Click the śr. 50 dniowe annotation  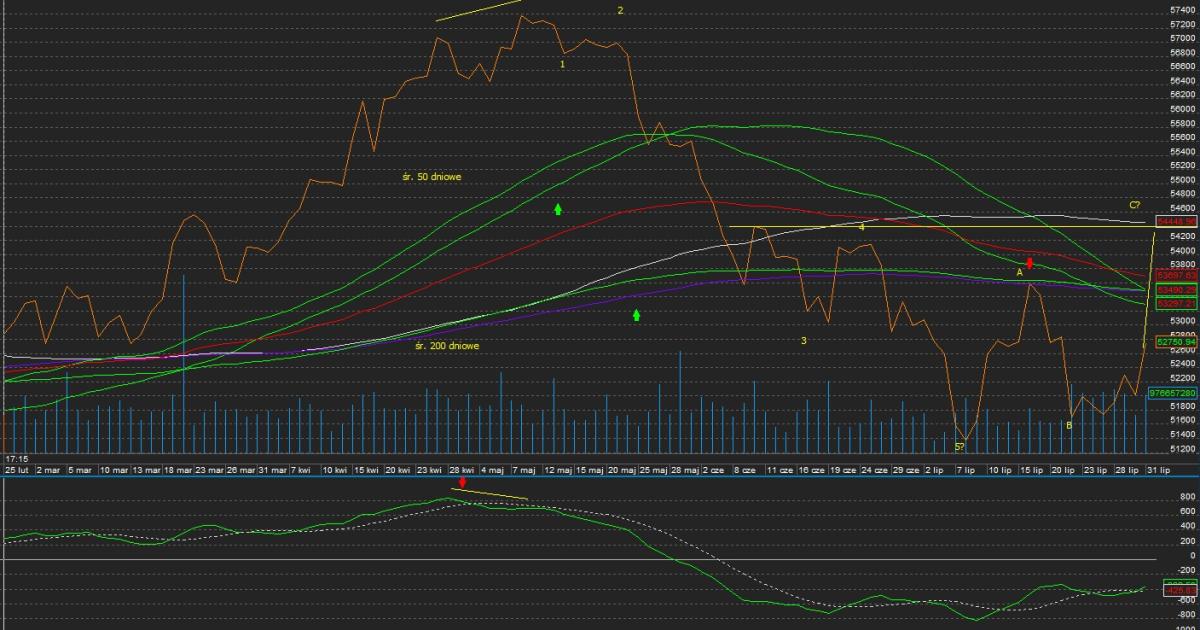(431, 176)
